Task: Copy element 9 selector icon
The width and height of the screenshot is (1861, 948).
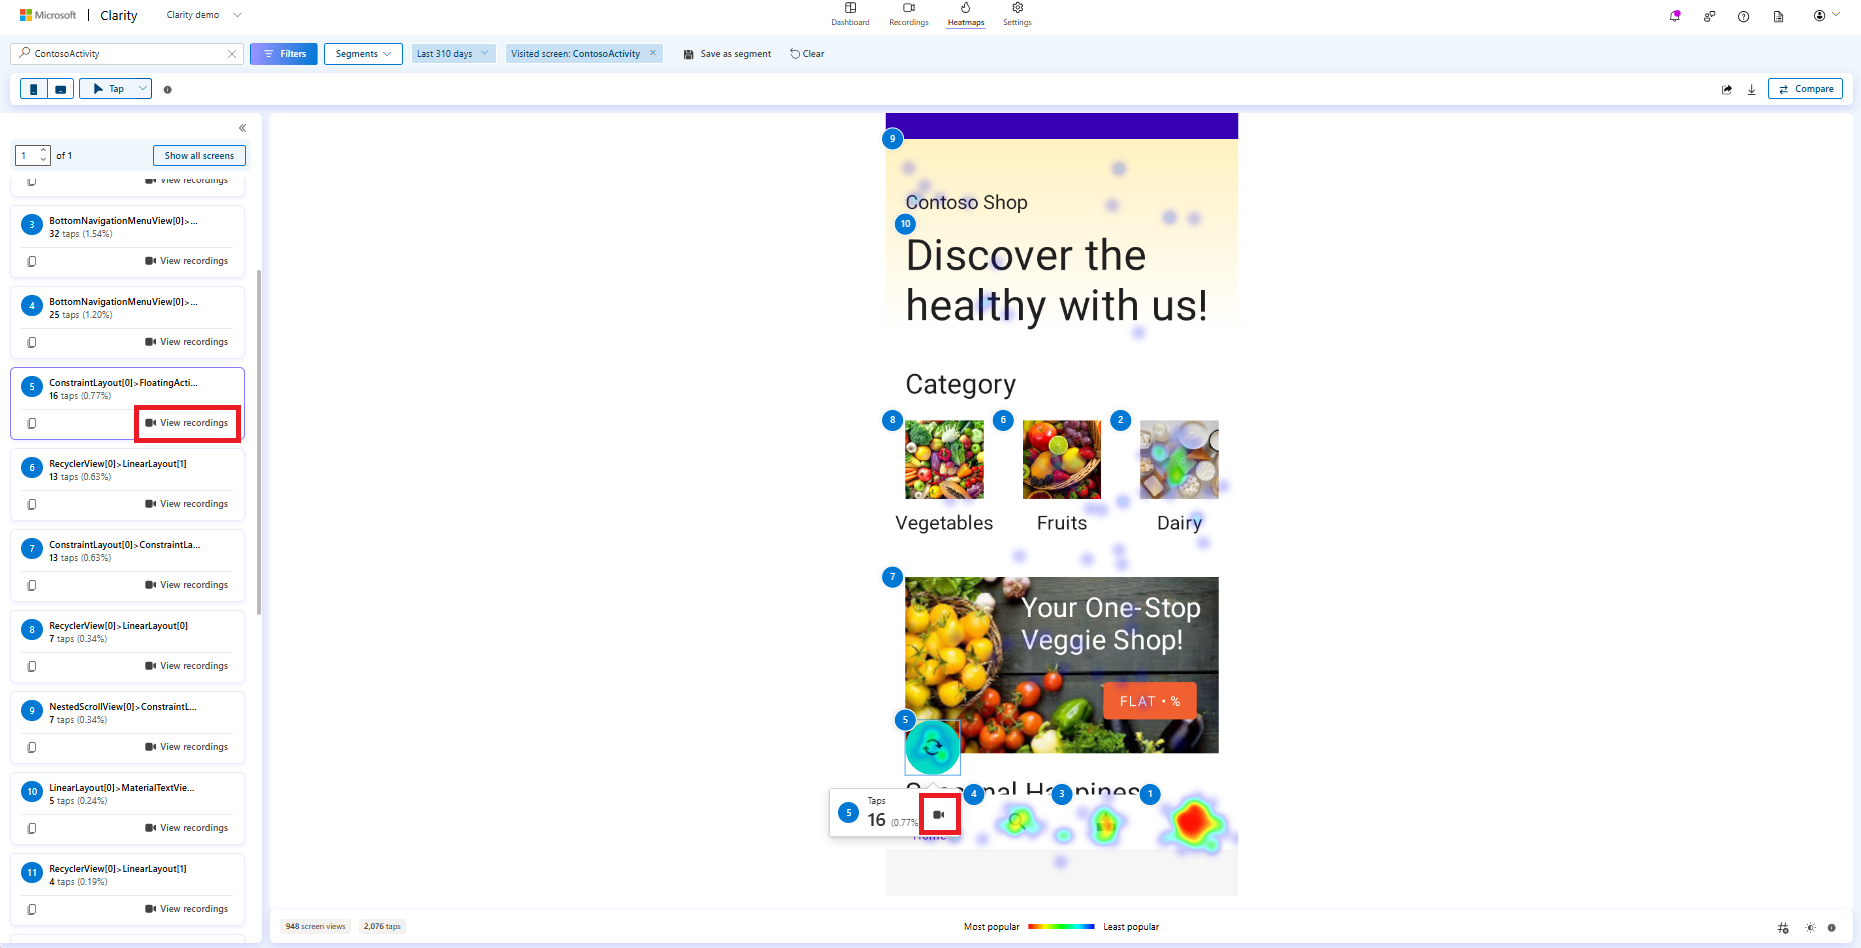Action: tap(32, 748)
